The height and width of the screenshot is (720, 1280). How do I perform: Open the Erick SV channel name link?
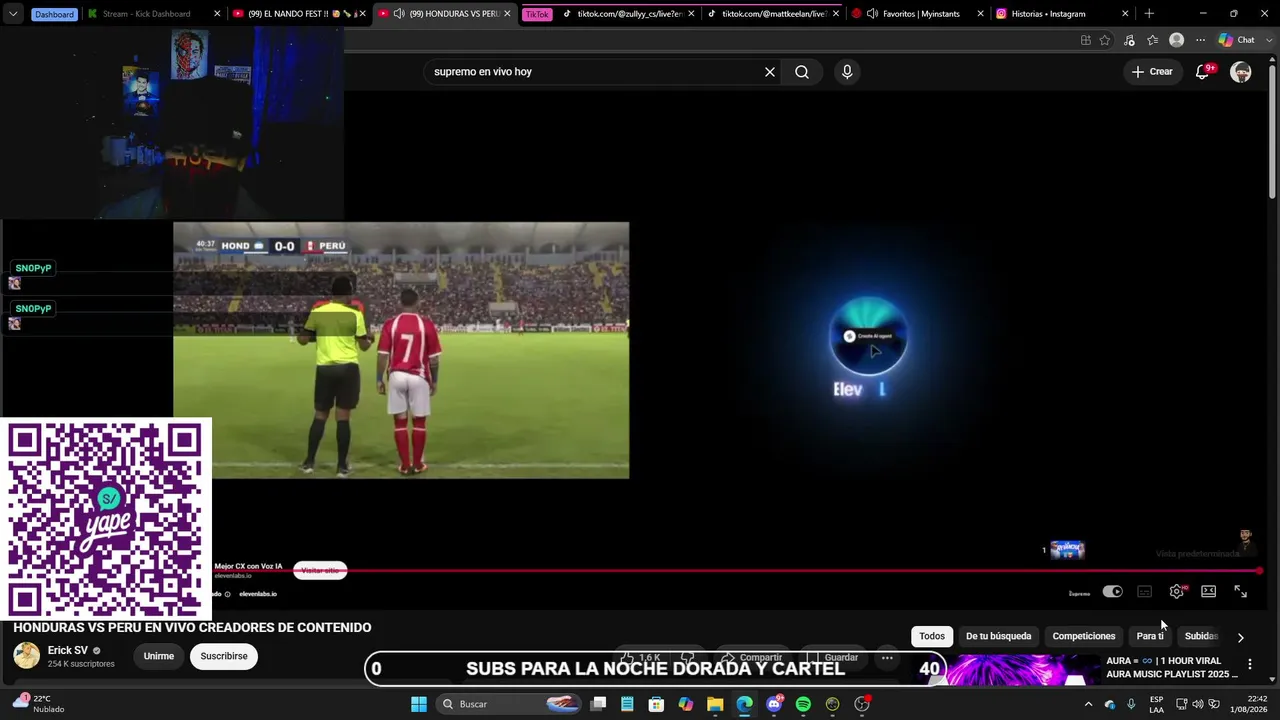tap(68, 650)
